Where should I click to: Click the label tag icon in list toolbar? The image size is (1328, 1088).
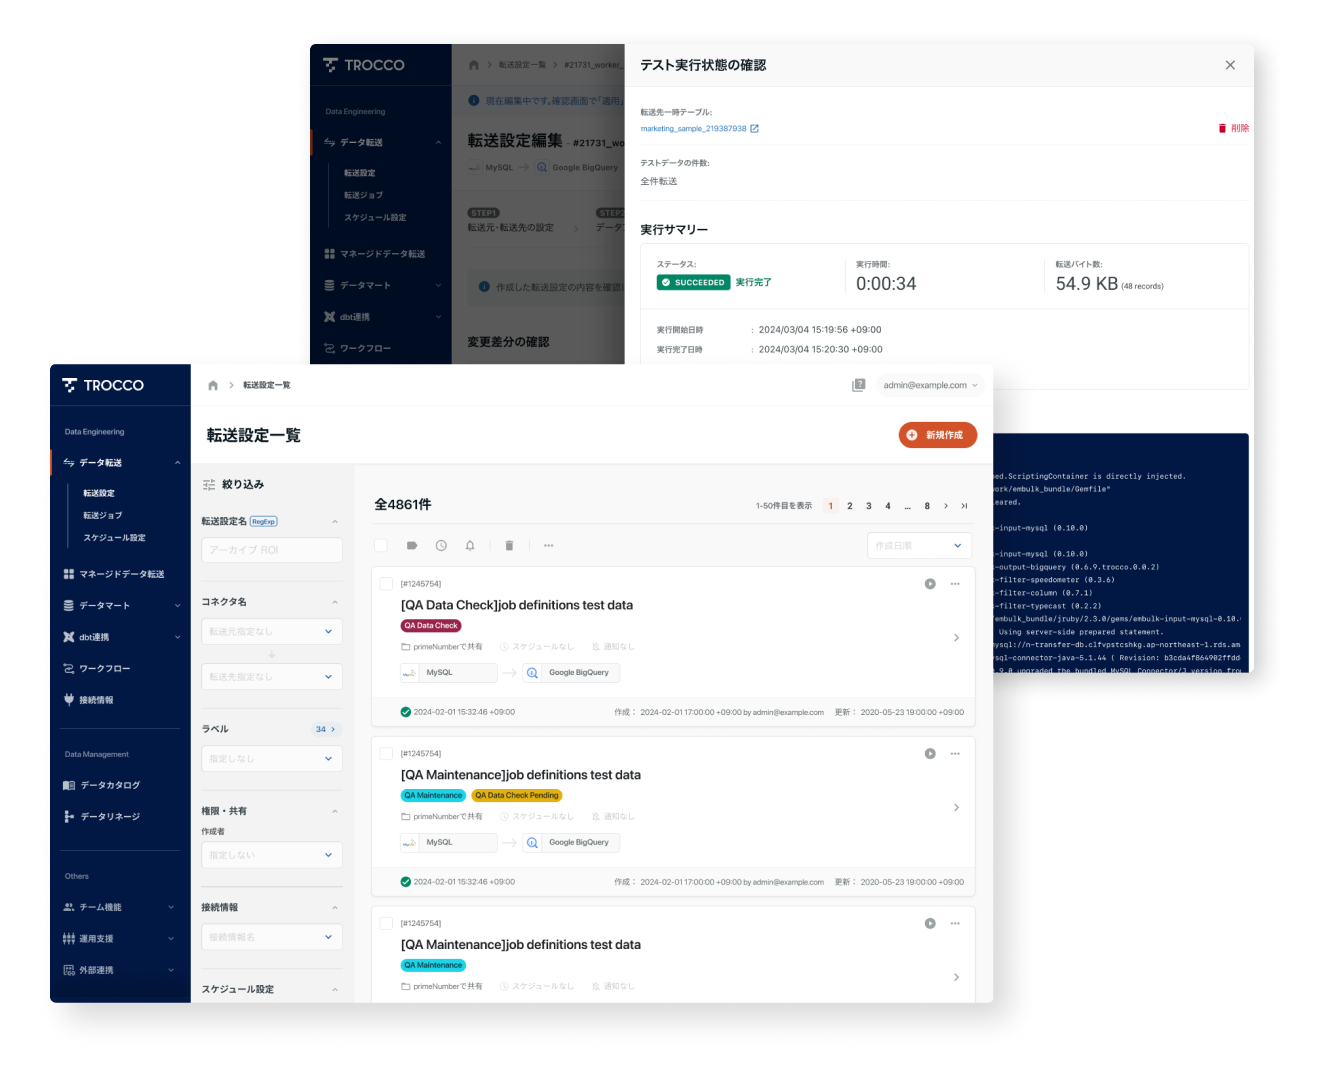pyautogui.click(x=412, y=546)
